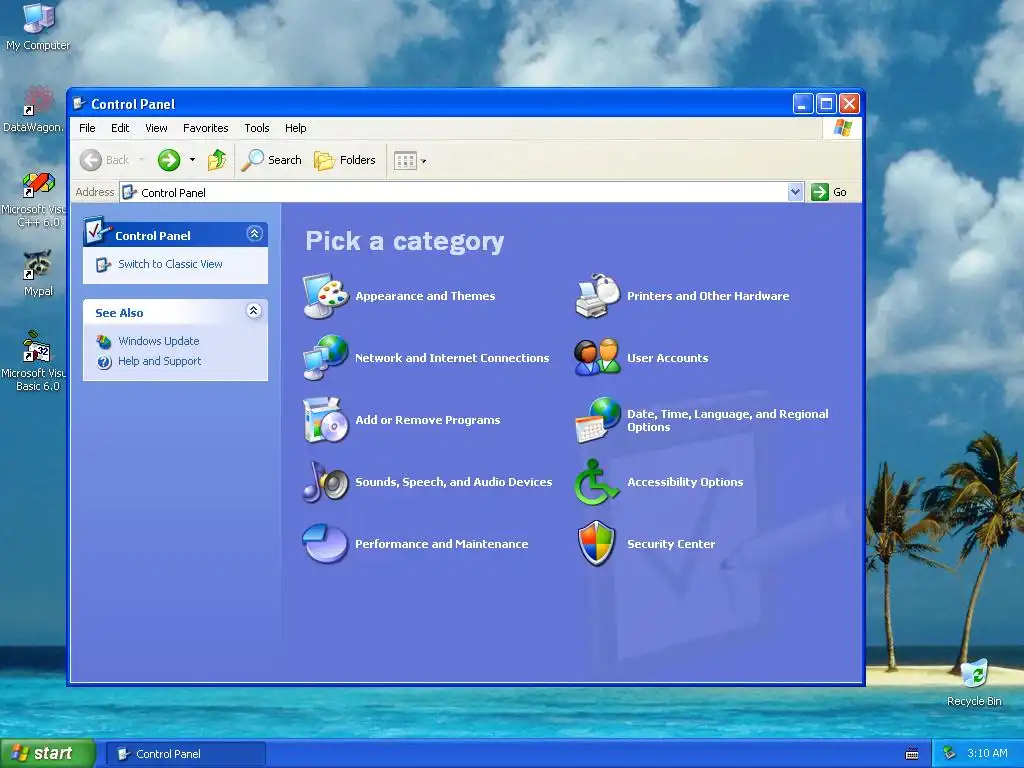Image resolution: width=1024 pixels, height=768 pixels.
Task: Open the Favorites menu
Action: tap(206, 128)
